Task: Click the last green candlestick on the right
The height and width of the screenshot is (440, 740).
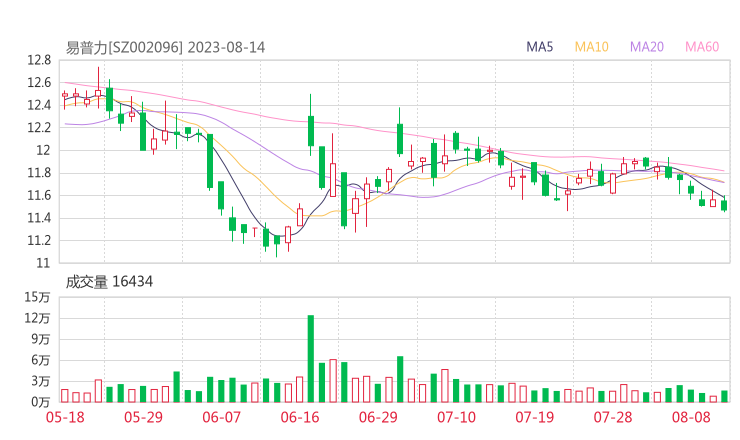Action: click(724, 204)
